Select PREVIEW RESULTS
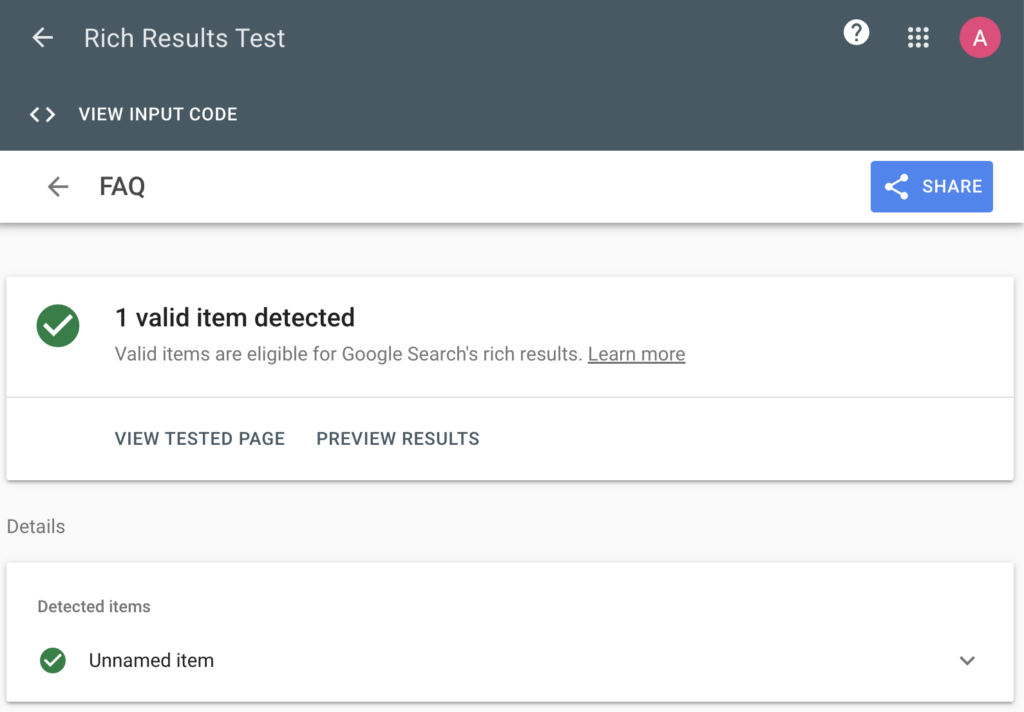This screenshot has width=1024, height=712. pos(398,438)
